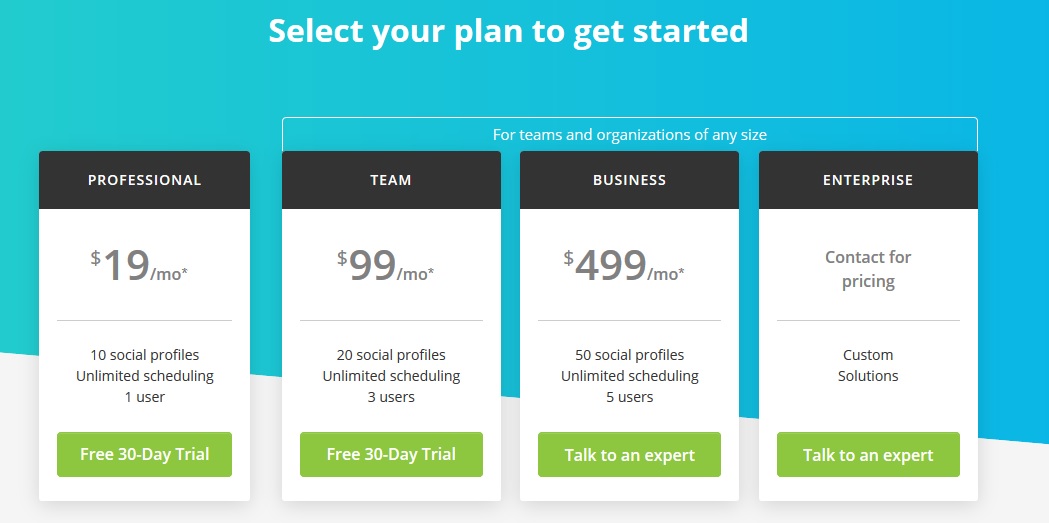
Task: Click Enterprise plan Talk to an expert
Action: click(868, 454)
